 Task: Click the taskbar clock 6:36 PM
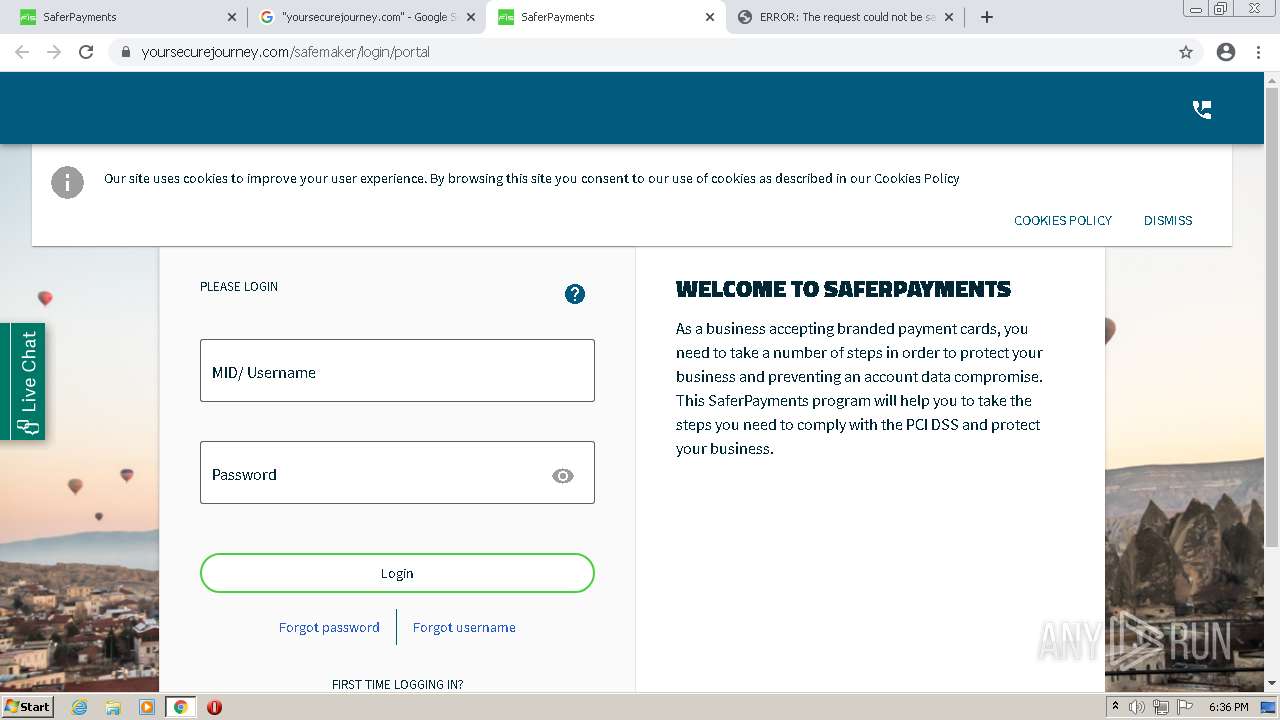[1228, 707]
